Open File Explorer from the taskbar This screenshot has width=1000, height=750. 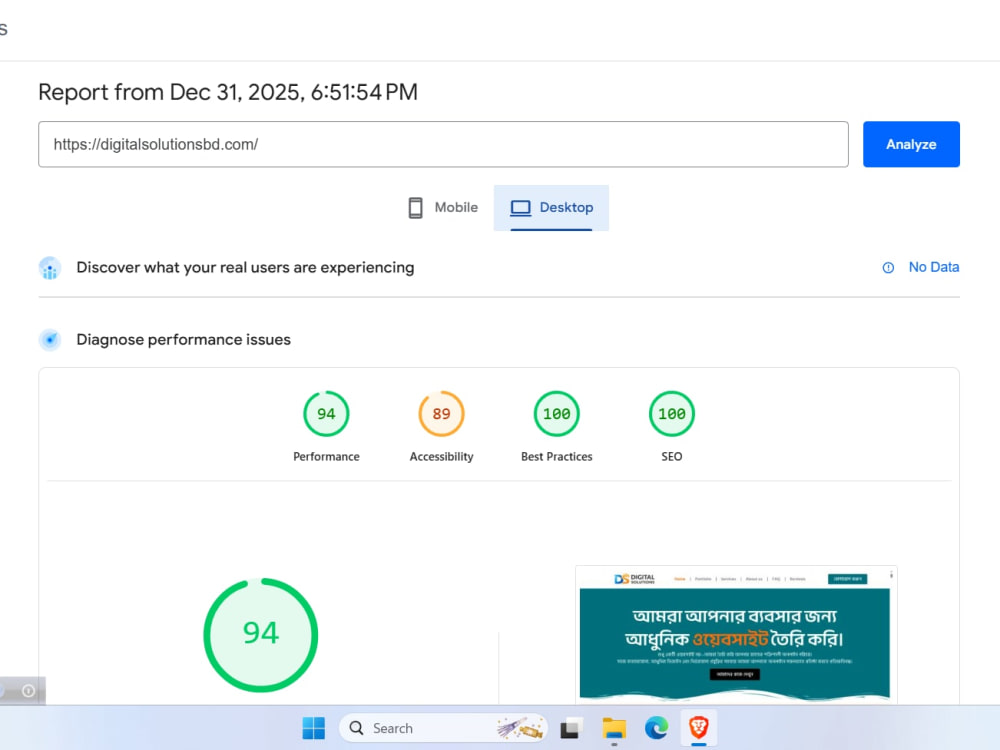tap(614, 728)
